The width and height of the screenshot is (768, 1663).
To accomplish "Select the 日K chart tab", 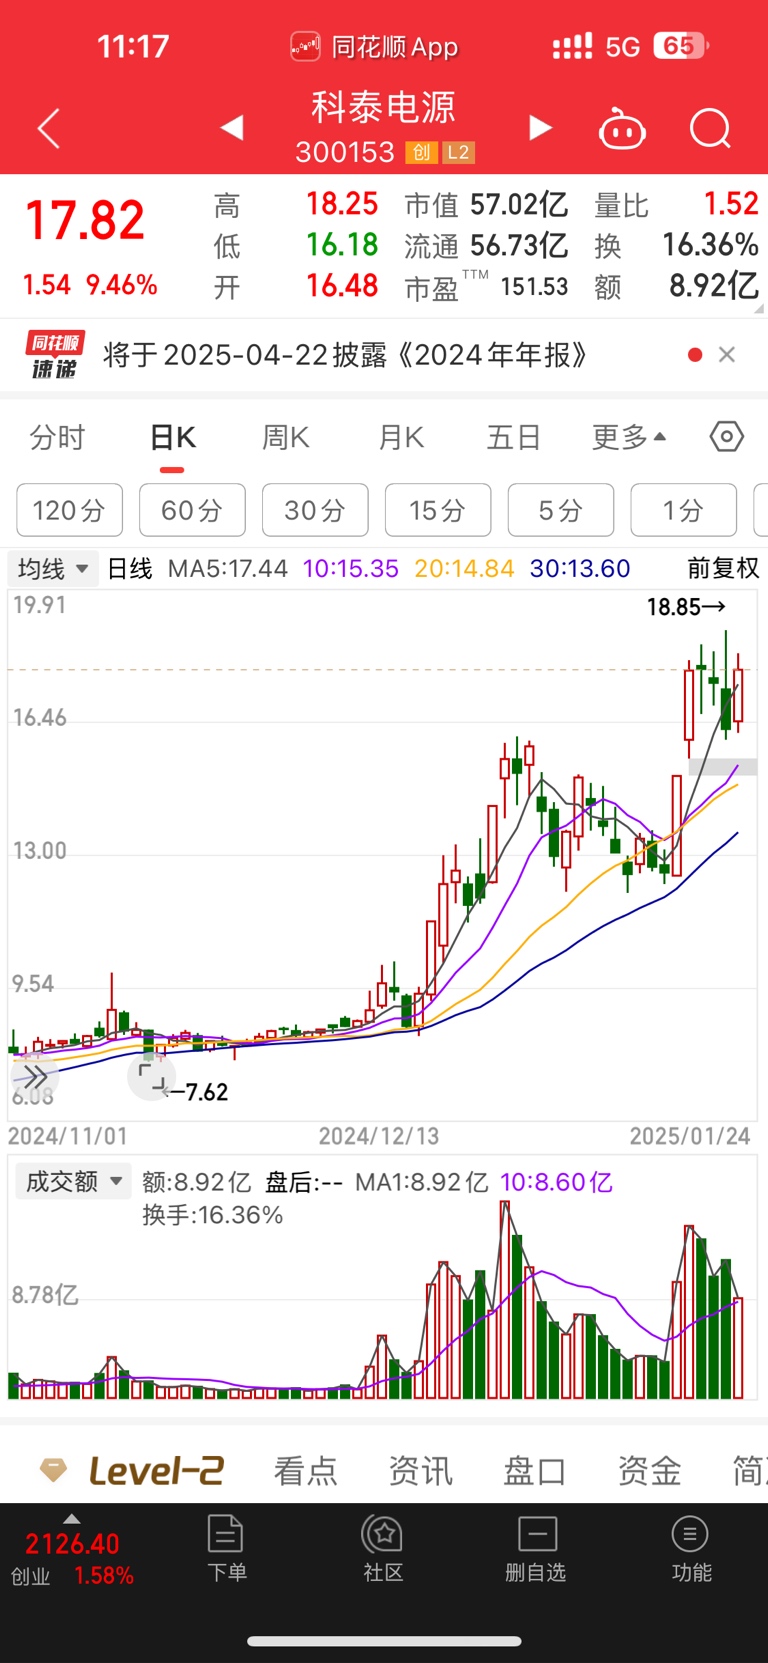I will pyautogui.click(x=172, y=438).
